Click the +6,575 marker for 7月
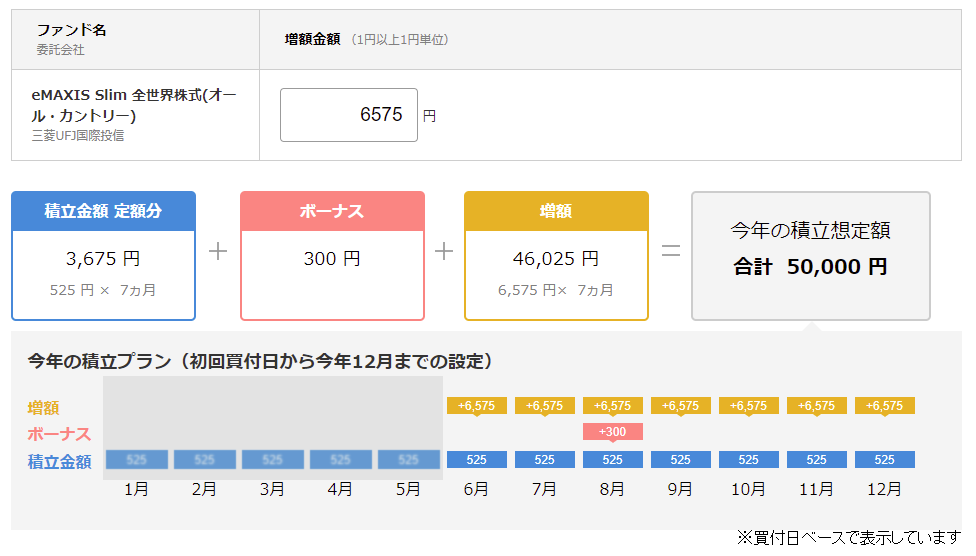The width and height of the screenshot is (976, 556). (545, 406)
